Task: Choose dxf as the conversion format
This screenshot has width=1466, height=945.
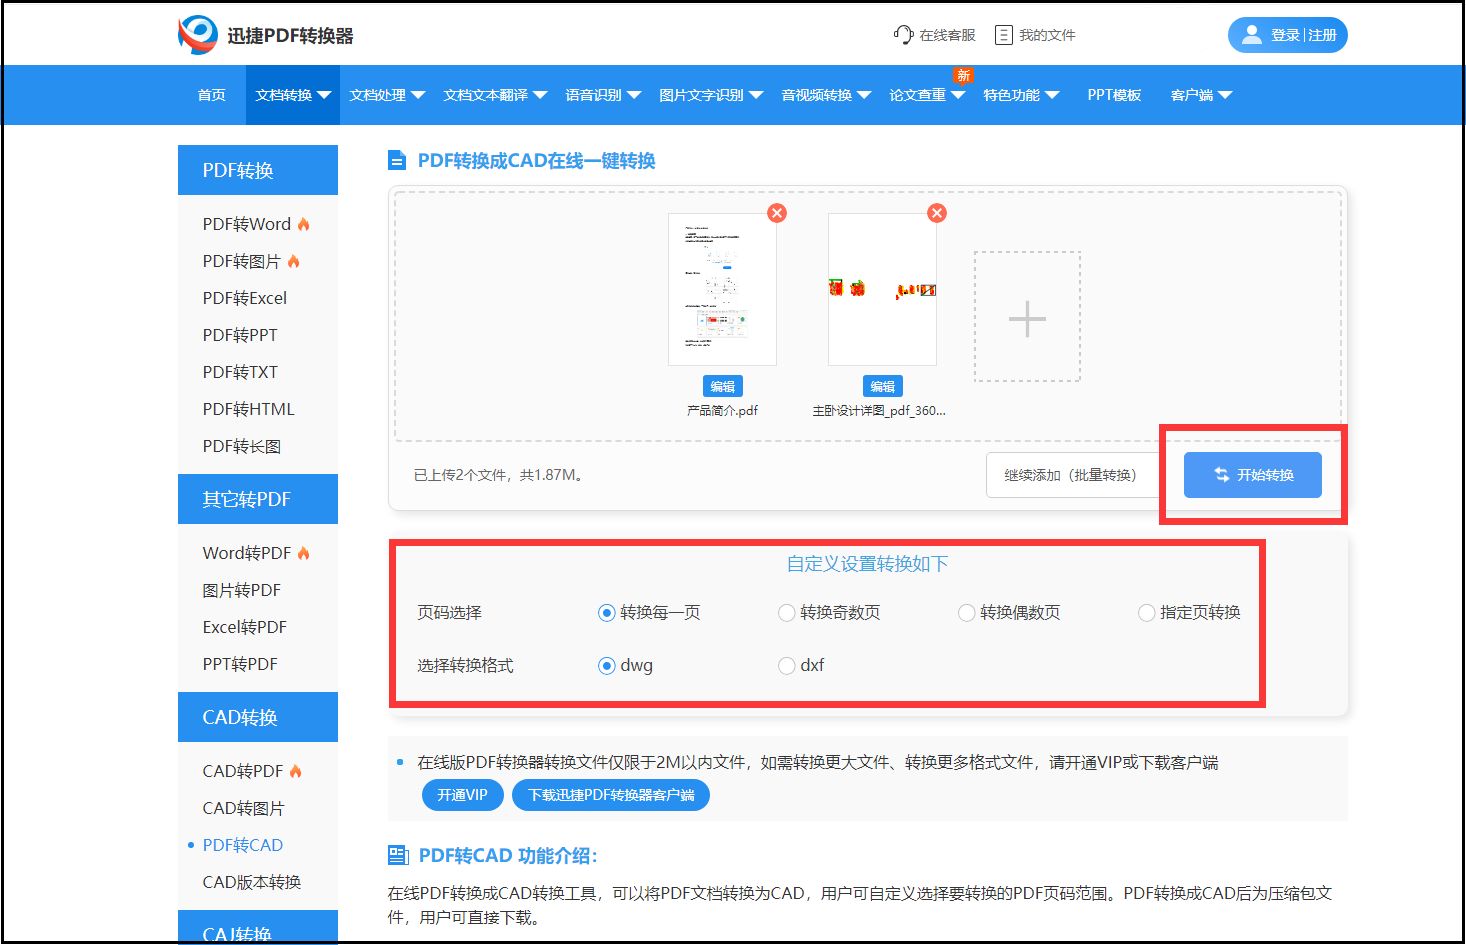Action: tap(787, 665)
